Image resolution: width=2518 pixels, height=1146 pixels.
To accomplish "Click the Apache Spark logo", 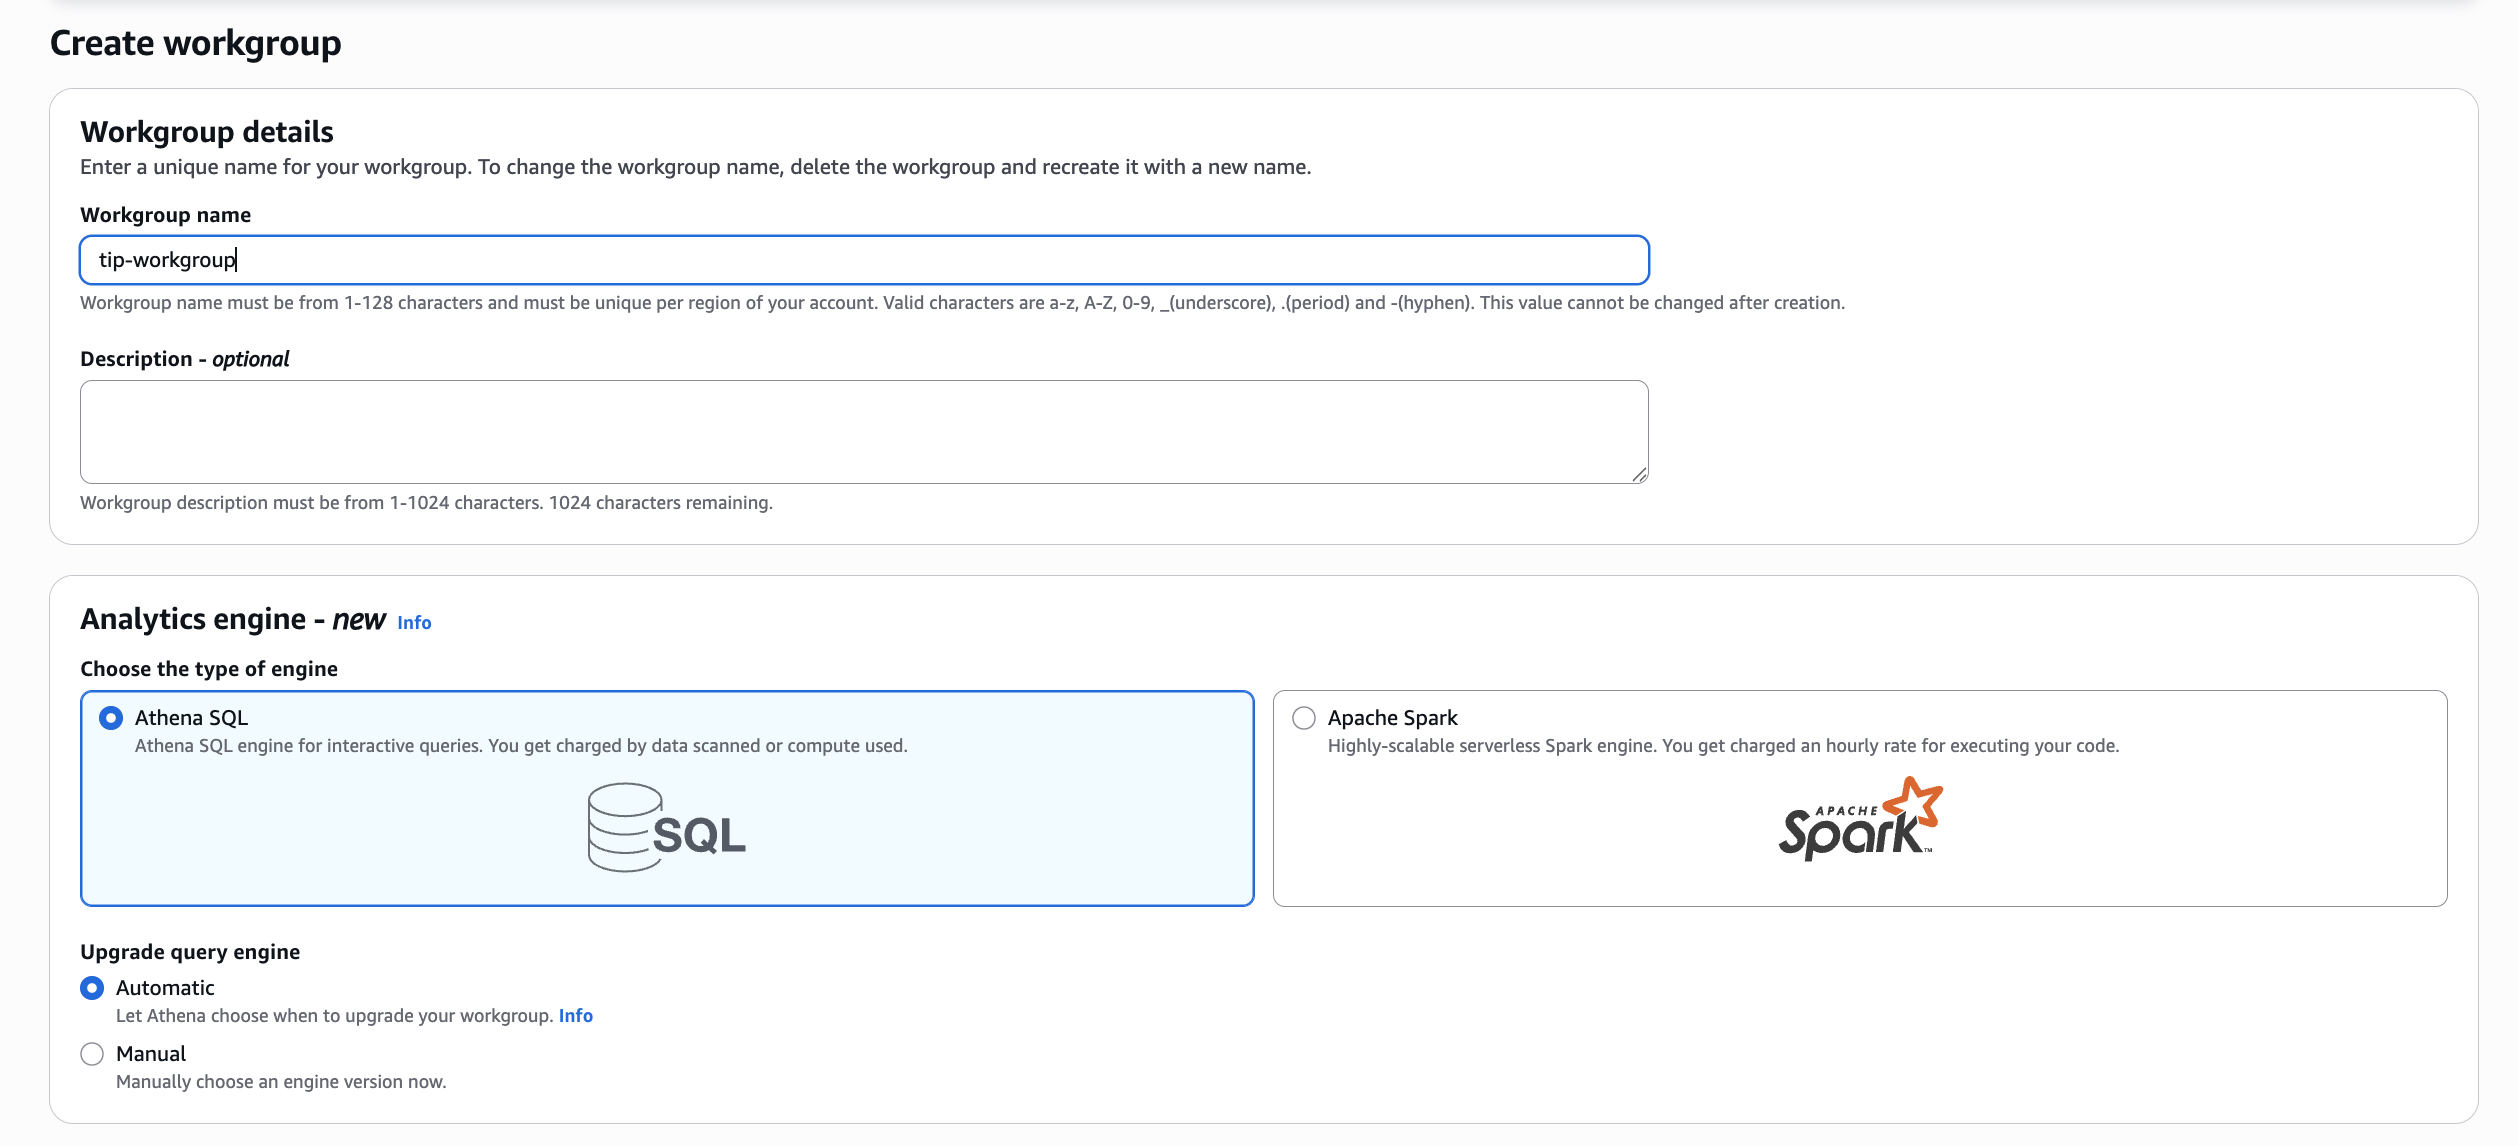I will coord(1860,819).
